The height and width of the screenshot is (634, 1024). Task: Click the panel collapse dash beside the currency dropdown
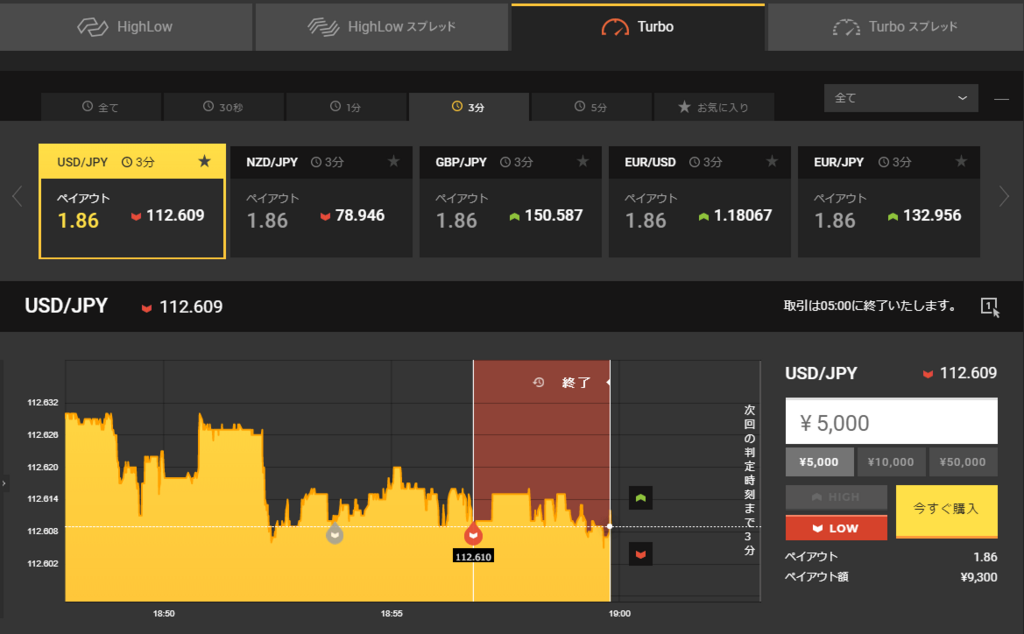click(x=1001, y=98)
